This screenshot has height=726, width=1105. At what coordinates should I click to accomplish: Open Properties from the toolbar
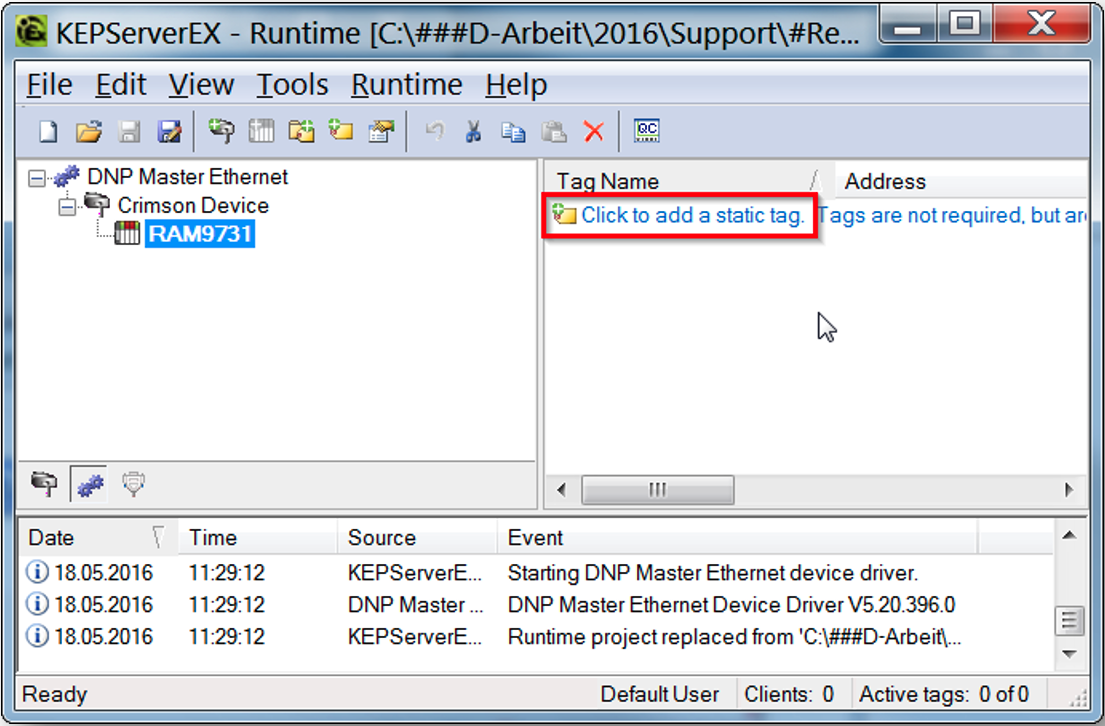click(381, 131)
